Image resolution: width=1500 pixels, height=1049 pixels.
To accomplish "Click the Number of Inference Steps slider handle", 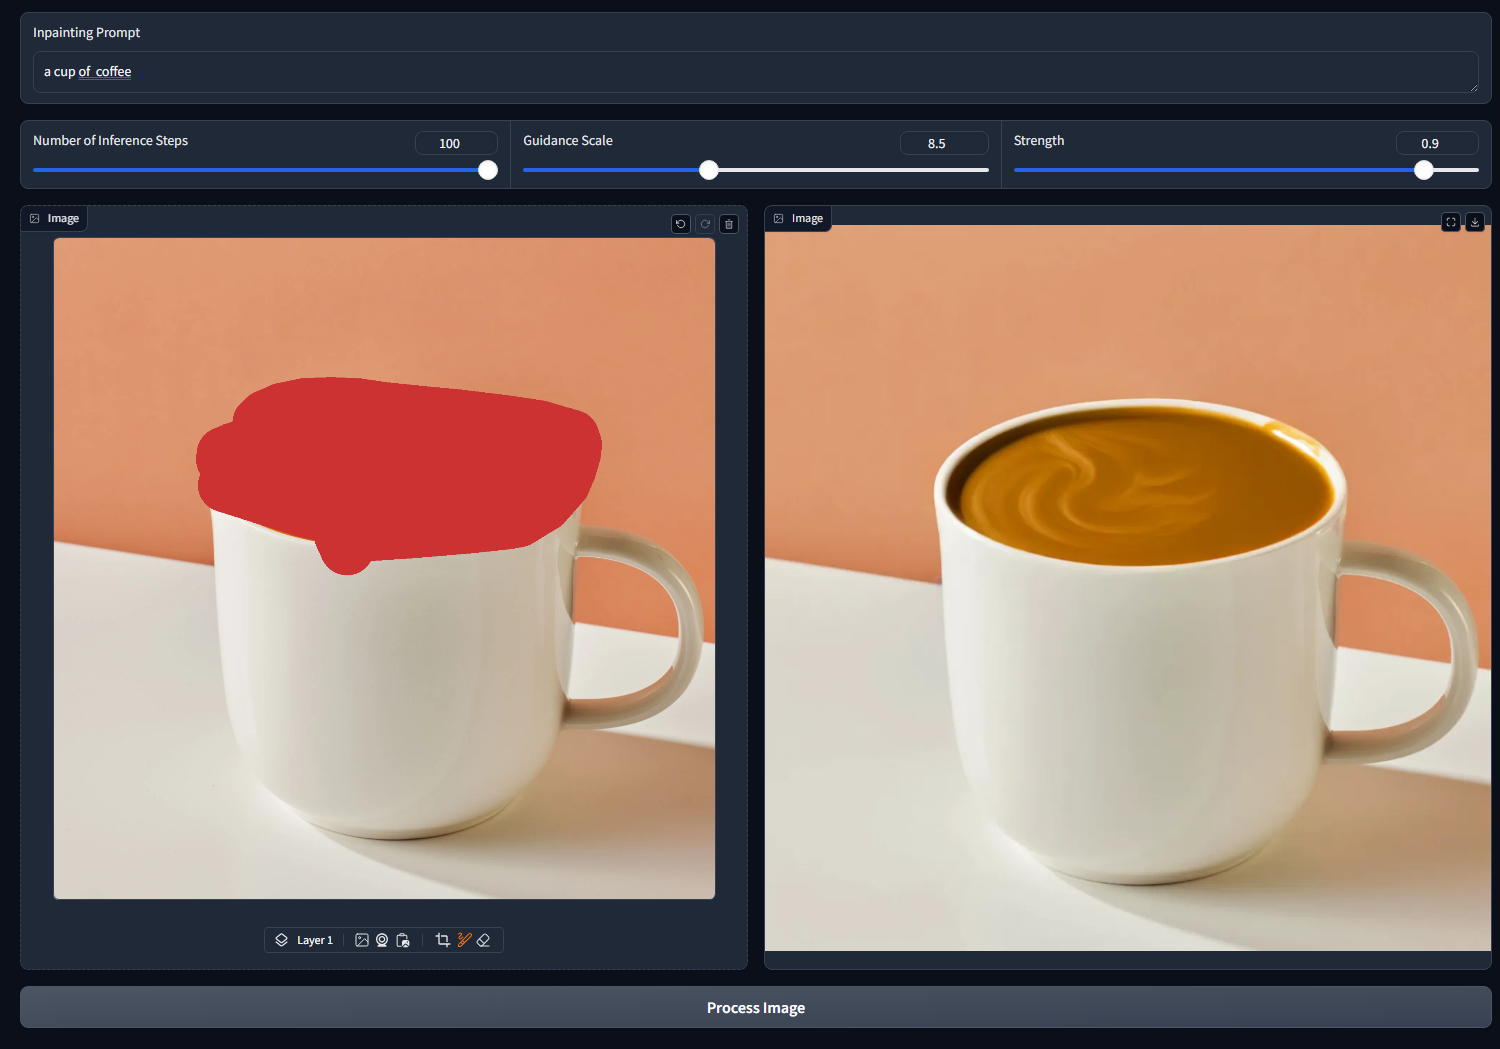I will coord(488,170).
